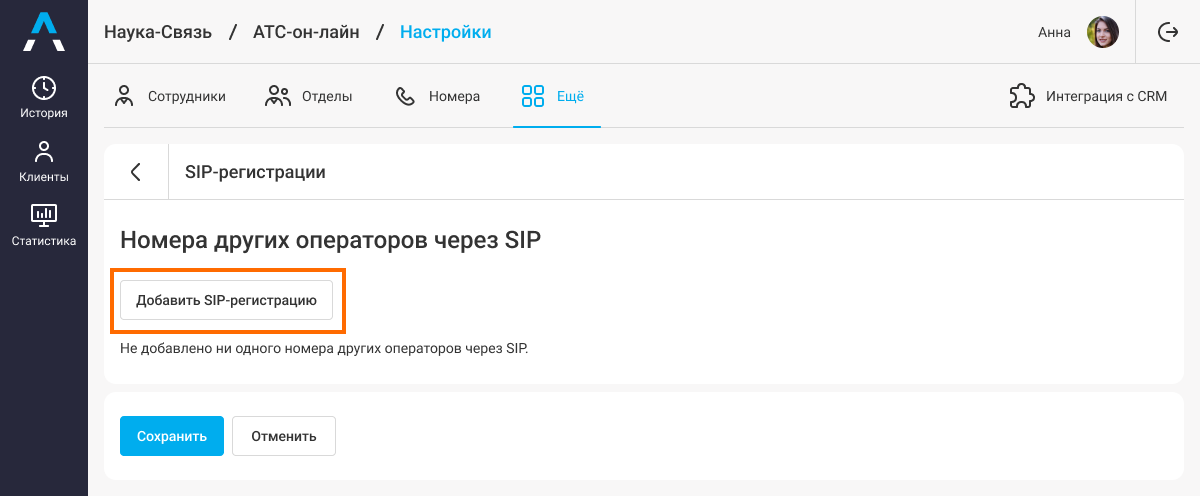Save changes with the Сохранить button
Image resolution: width=1200 pixels, height=496 pixels.
click(x=172, y=436)
